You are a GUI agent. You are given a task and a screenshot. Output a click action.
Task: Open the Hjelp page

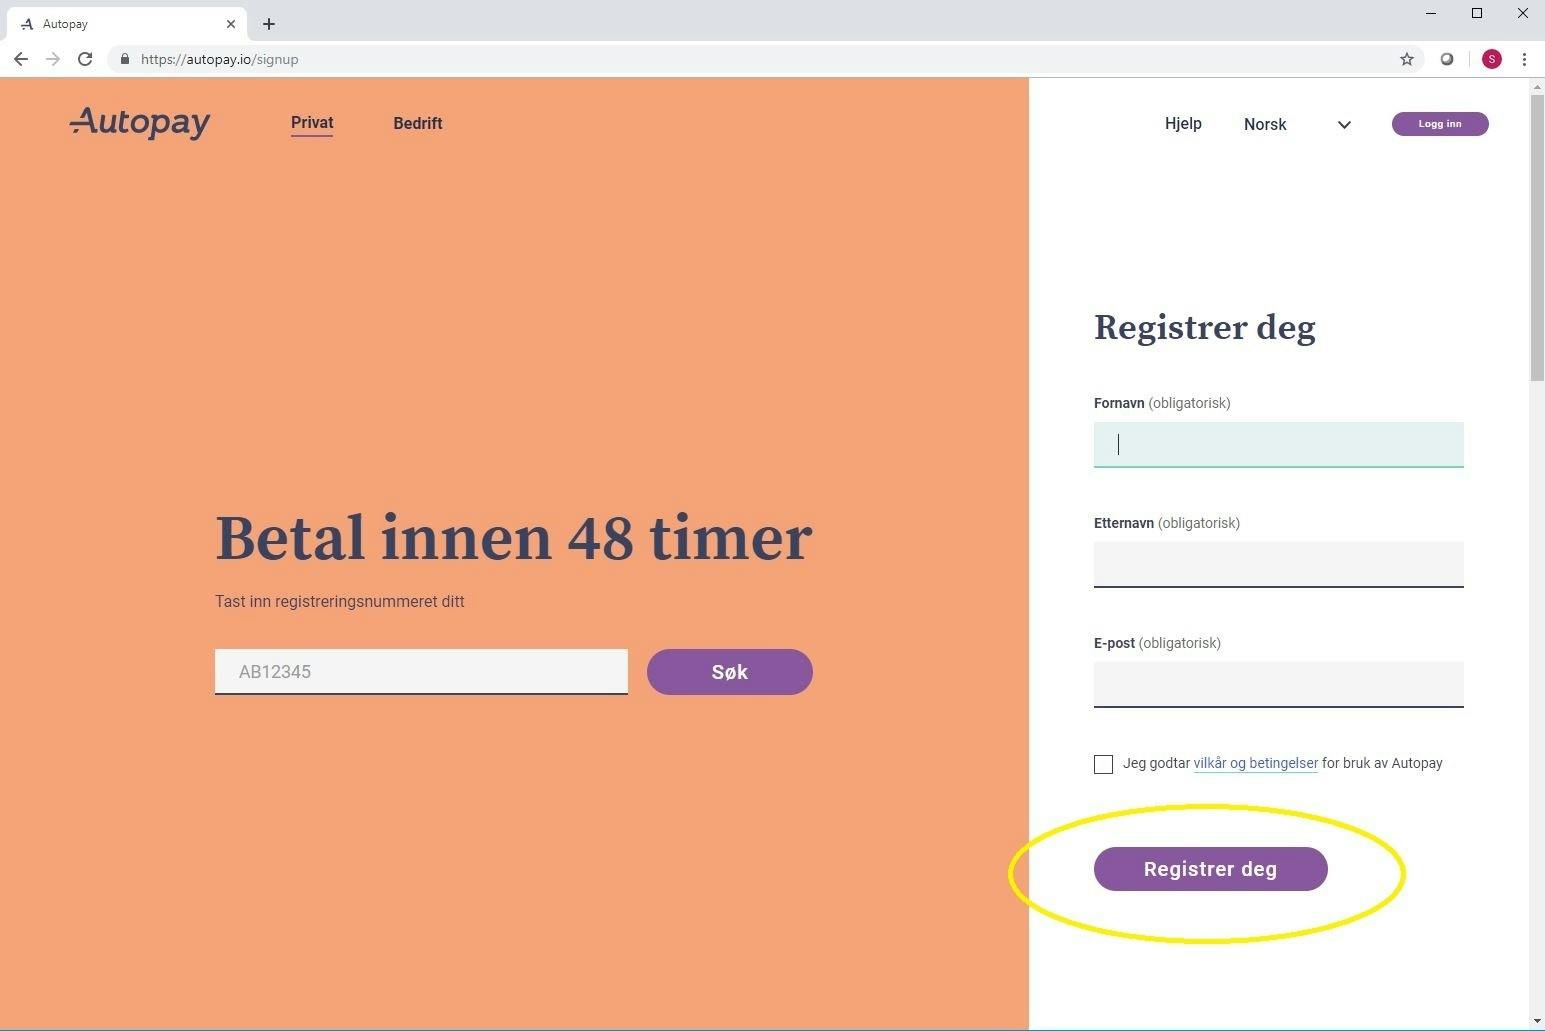1183,123
